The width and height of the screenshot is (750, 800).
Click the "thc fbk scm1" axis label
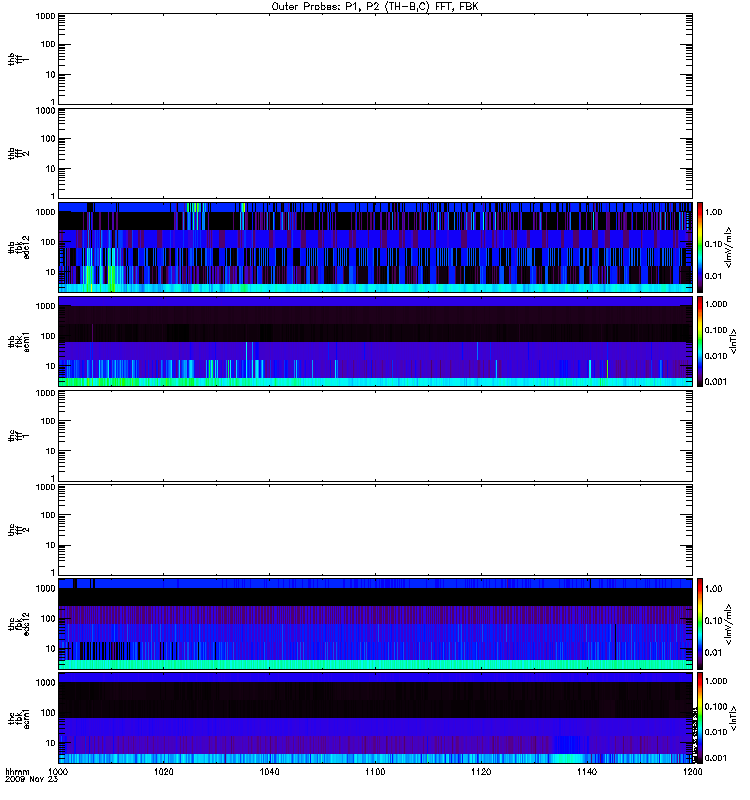click(x=18, y=718)
